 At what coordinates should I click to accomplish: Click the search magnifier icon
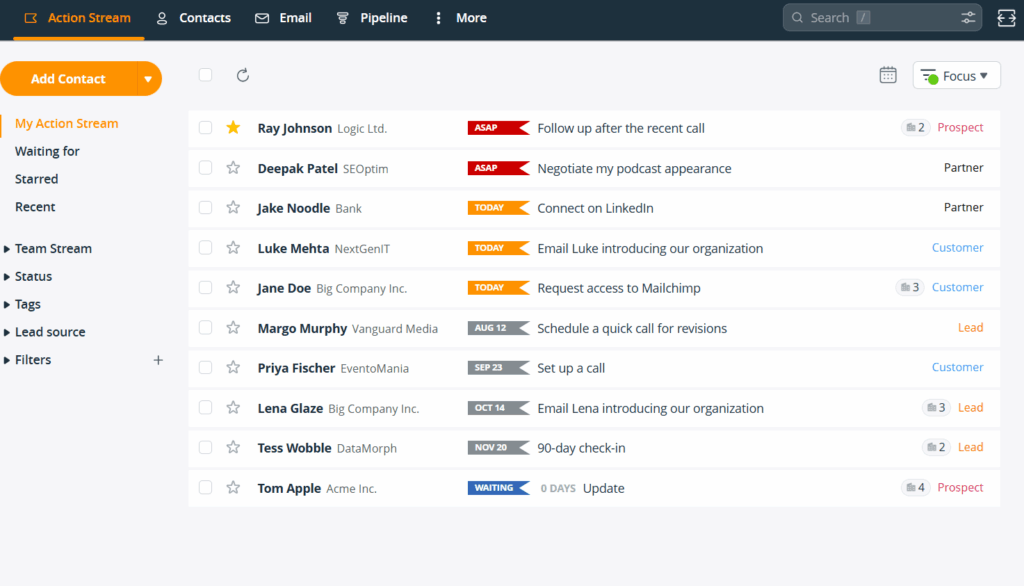(798, 17)
